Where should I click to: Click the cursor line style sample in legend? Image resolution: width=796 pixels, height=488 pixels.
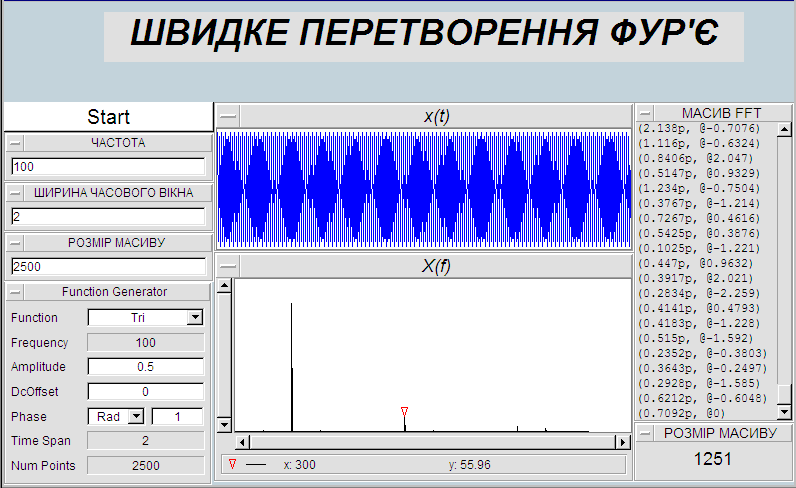(256, 465)
